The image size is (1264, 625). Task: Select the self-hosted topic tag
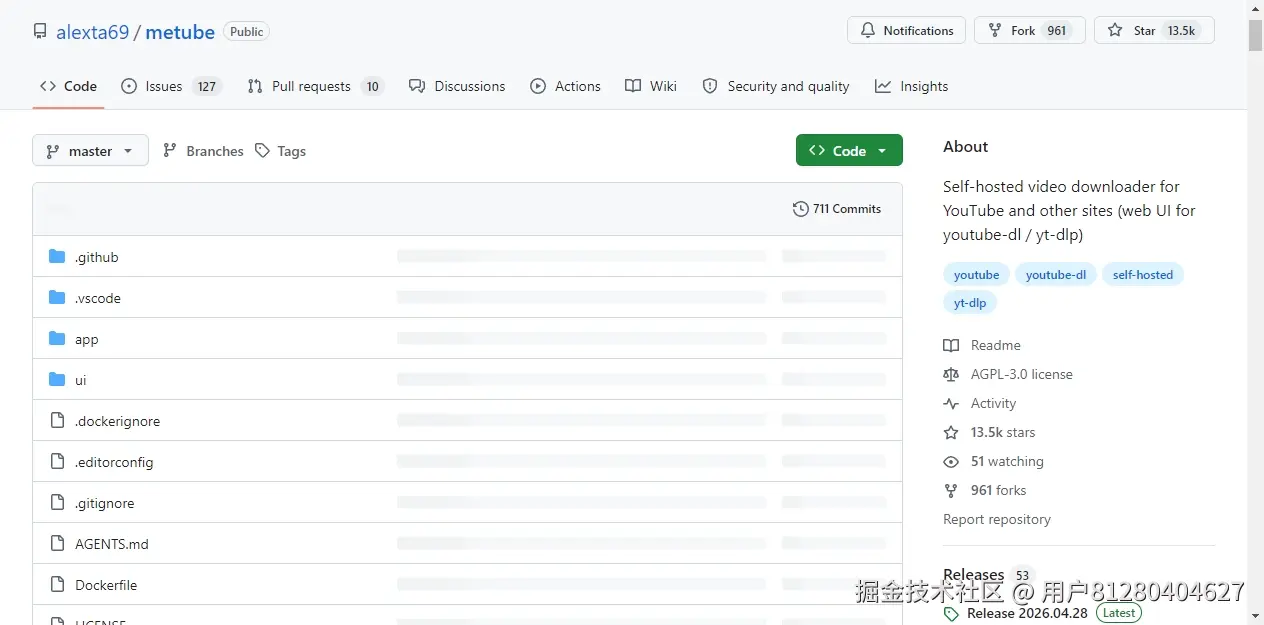point(1142,274)
